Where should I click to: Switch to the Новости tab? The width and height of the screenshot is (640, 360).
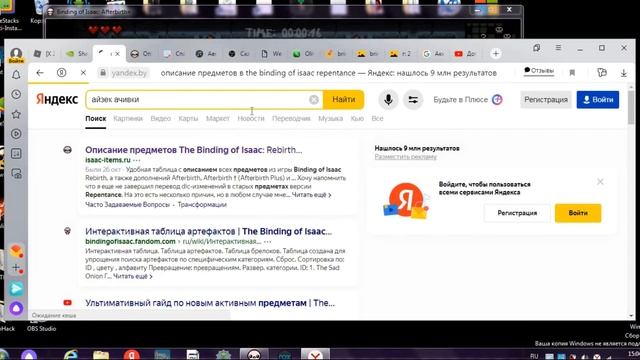(251, 119)
